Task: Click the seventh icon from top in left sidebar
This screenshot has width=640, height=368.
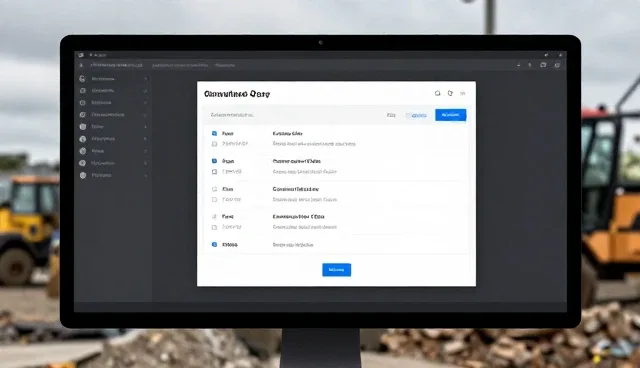Action: 82,151
